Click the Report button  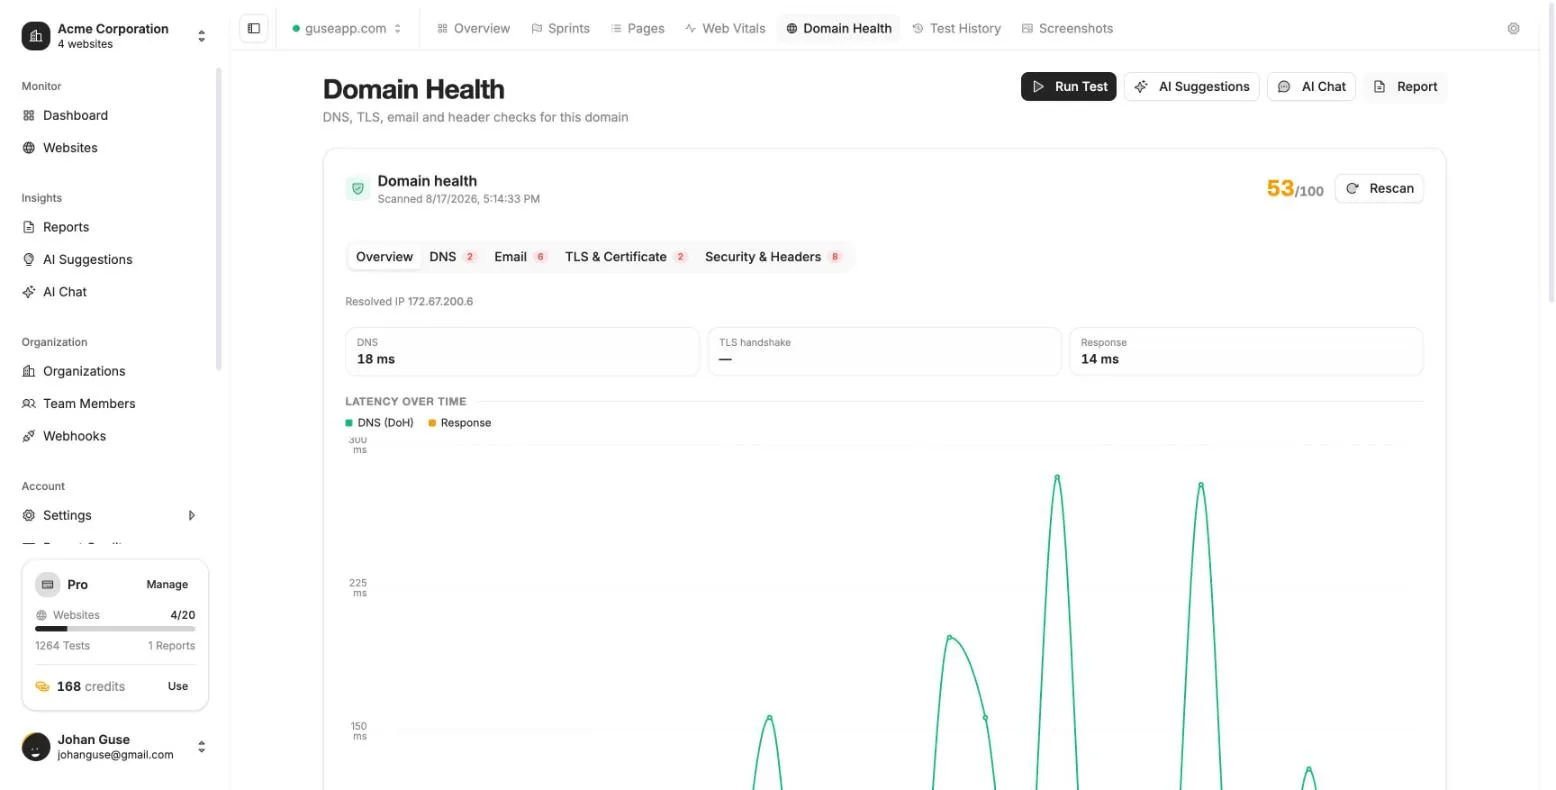point(1405,87)
